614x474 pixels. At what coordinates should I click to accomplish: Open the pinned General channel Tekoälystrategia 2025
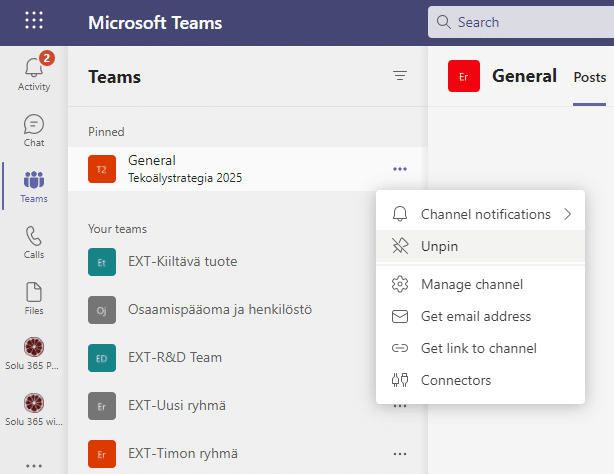pyautogui.click(x=247, y=169)
